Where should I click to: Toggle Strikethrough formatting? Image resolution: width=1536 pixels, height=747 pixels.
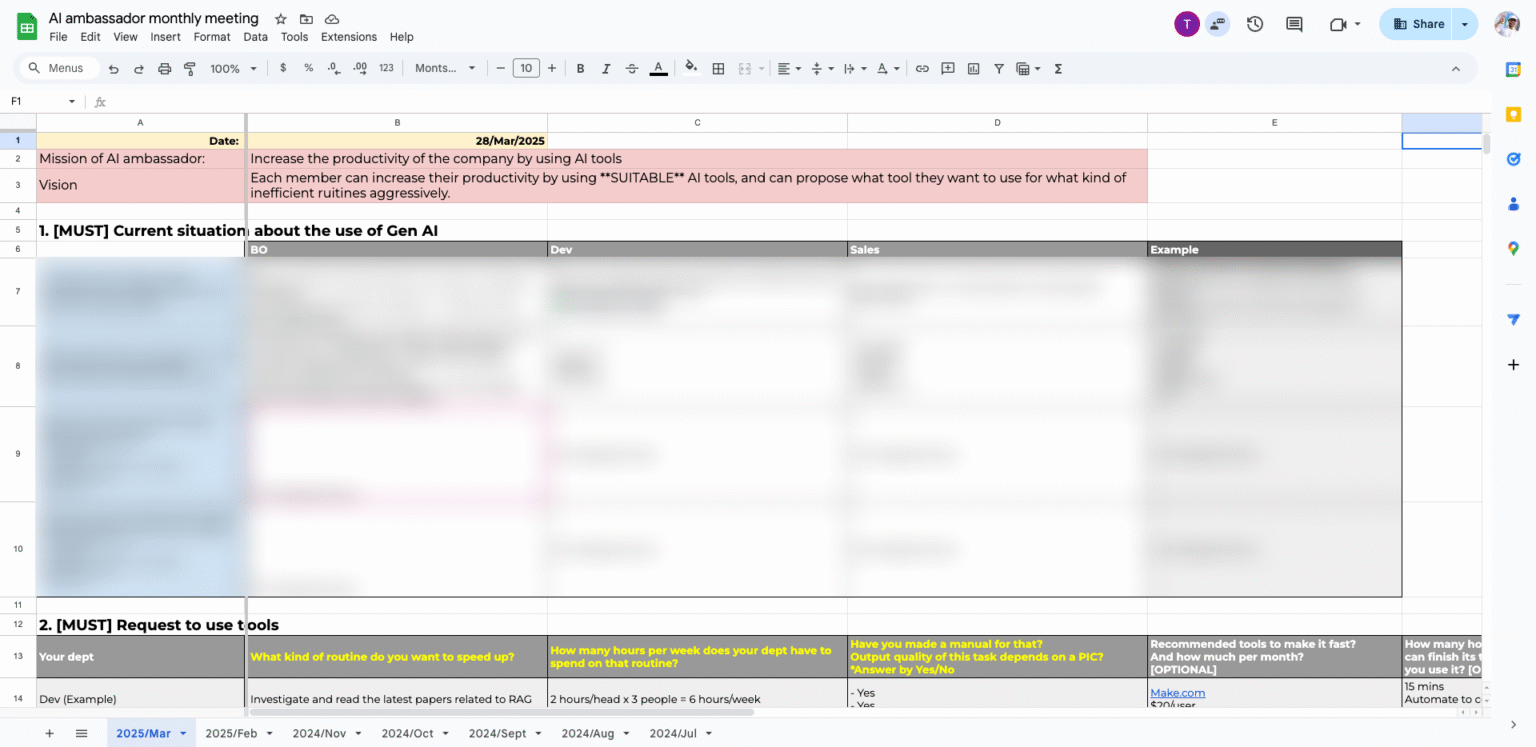point(632,69)
